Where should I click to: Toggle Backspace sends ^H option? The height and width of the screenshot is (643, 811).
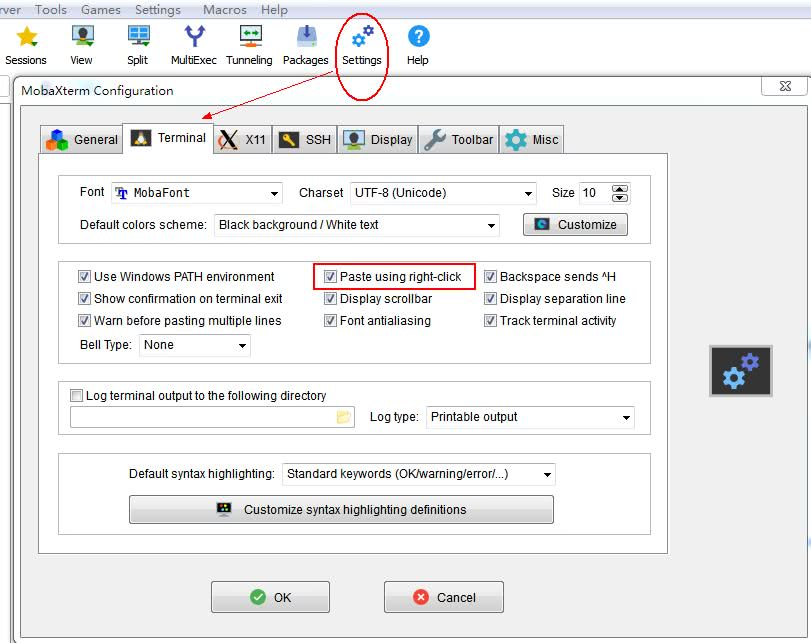tap(490, 277)
